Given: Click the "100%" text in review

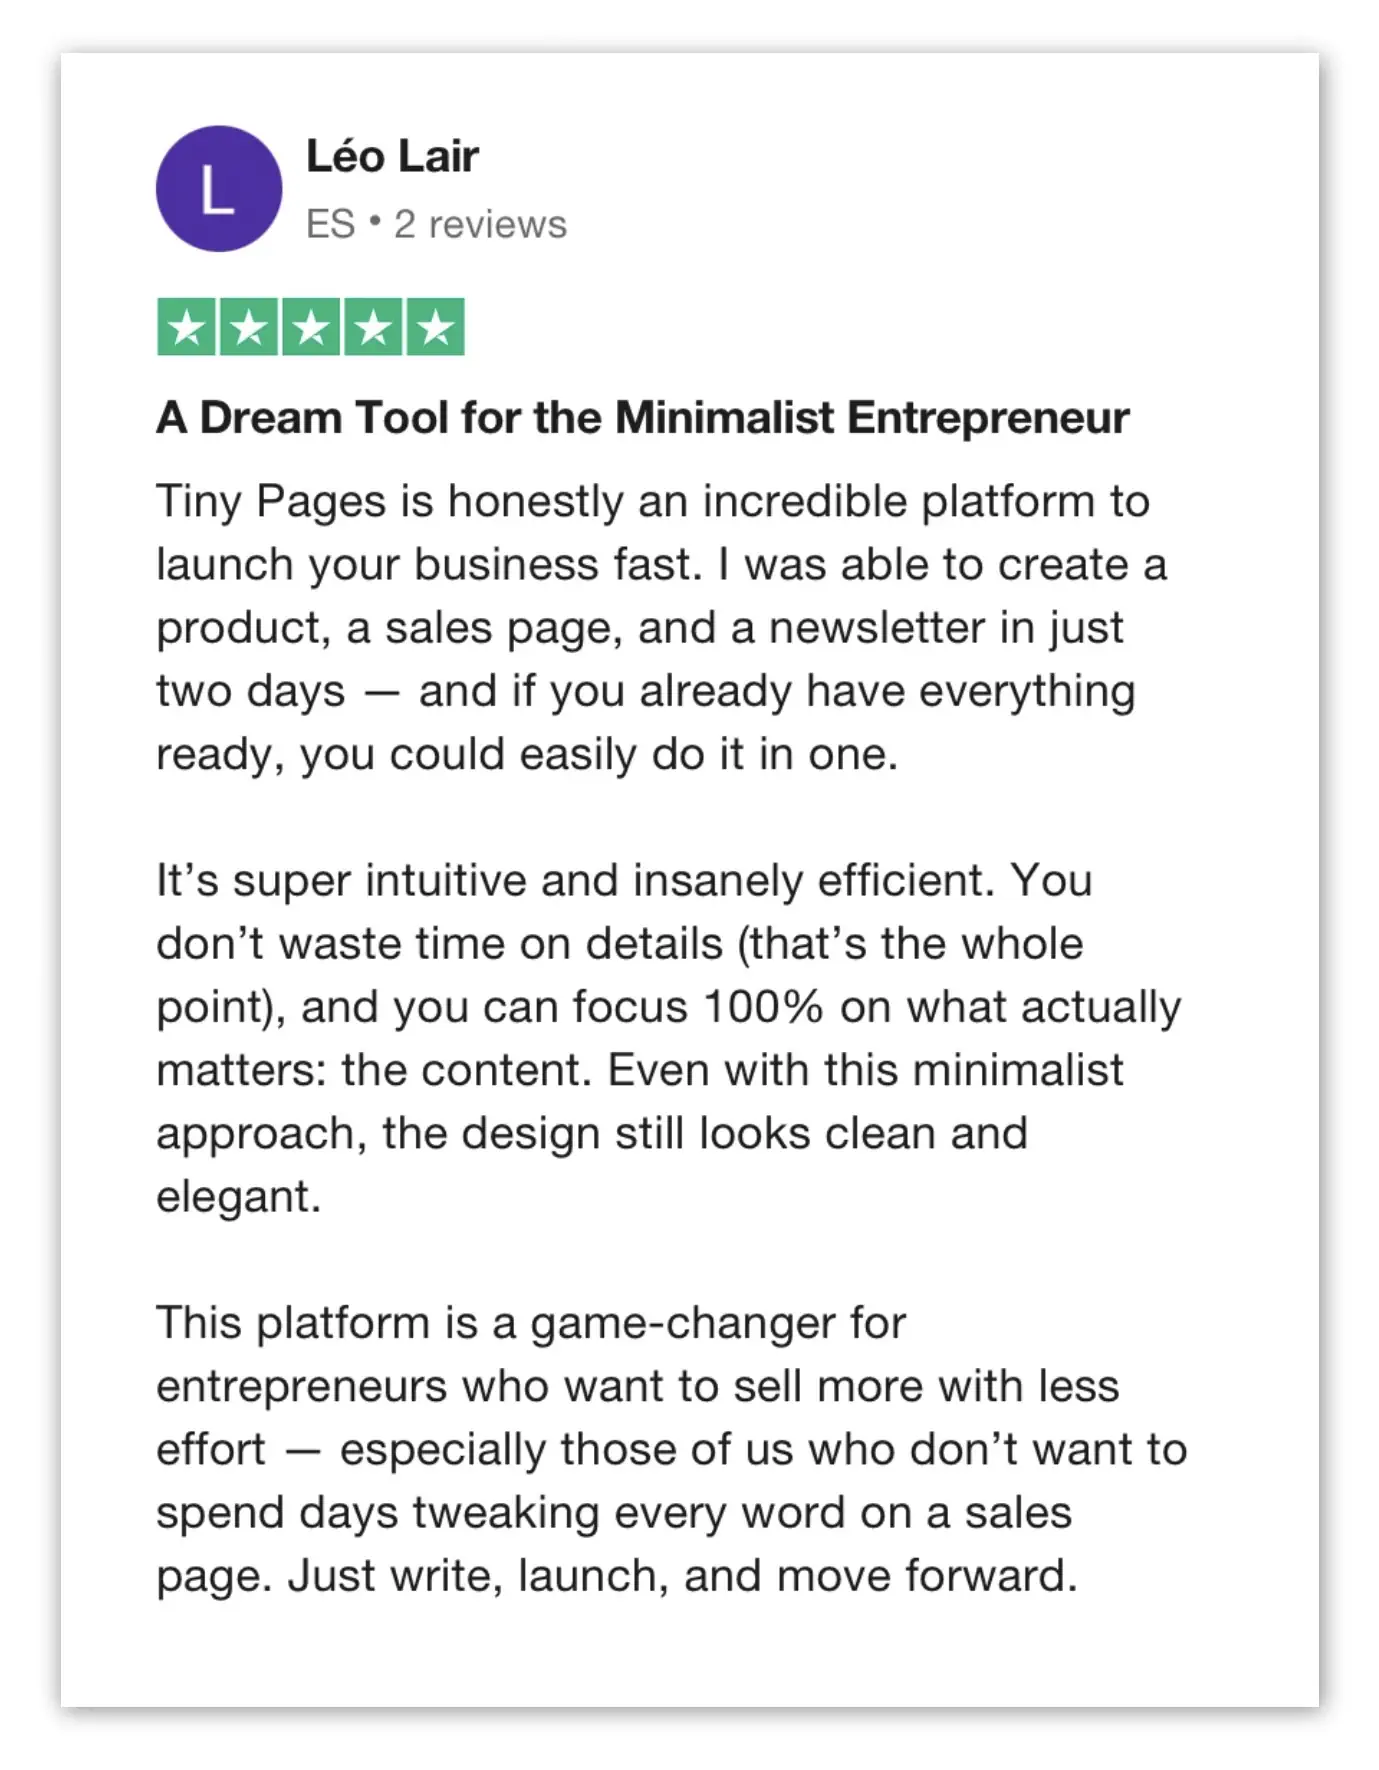Looking at the screenshot, I should click(762, 1007).
